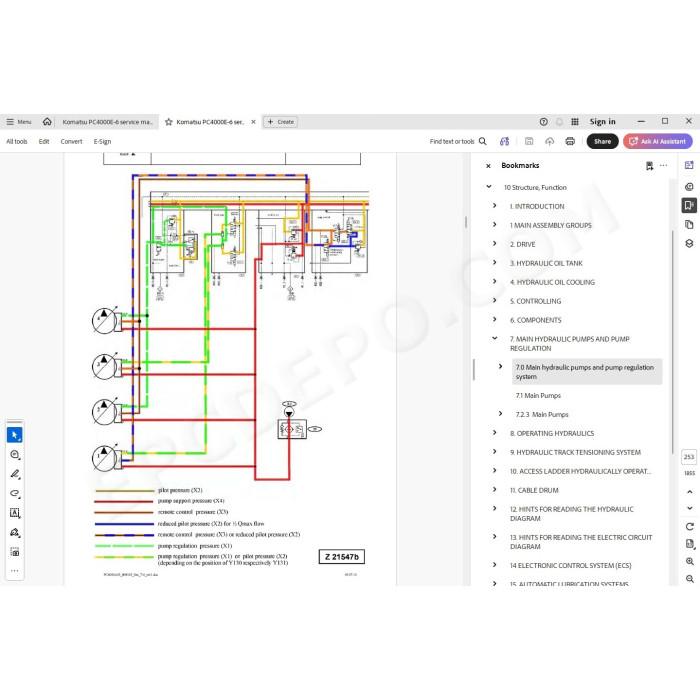700x700 pixels.
Task: Expand 7.0 Main hydraulic pumps bookmark arrow
Action: (x=500, y=367)
